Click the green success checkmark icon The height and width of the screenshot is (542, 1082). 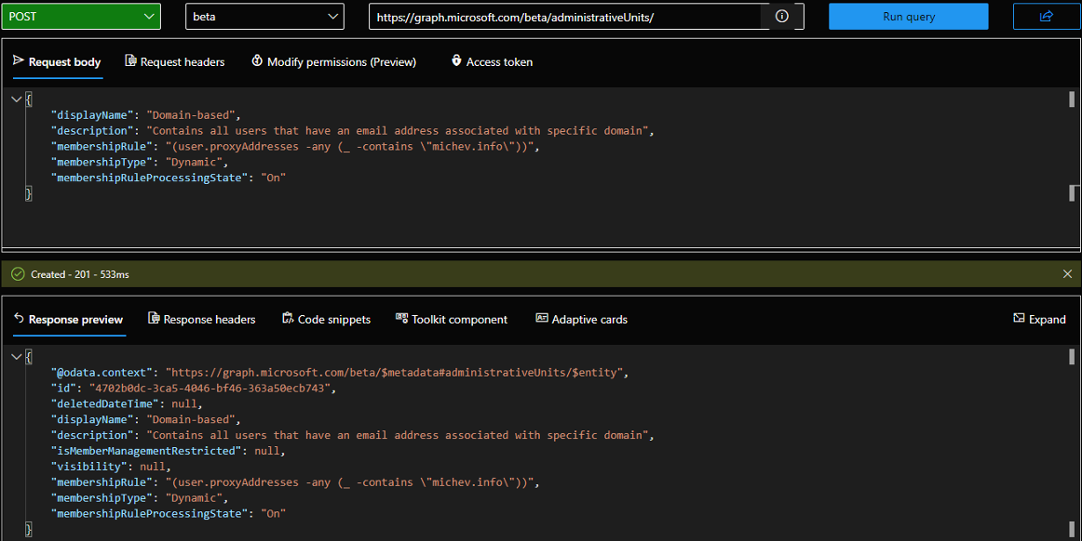pos(17,274)
